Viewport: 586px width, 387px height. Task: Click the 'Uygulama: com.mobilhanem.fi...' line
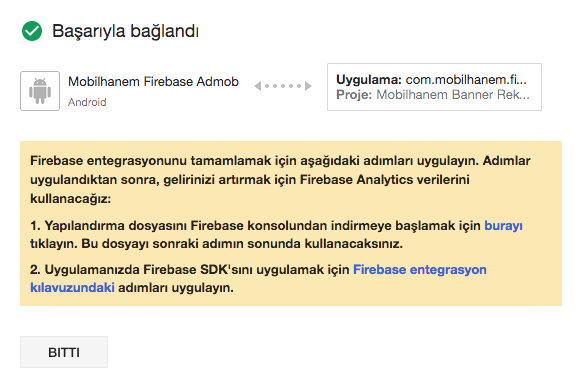431,80
